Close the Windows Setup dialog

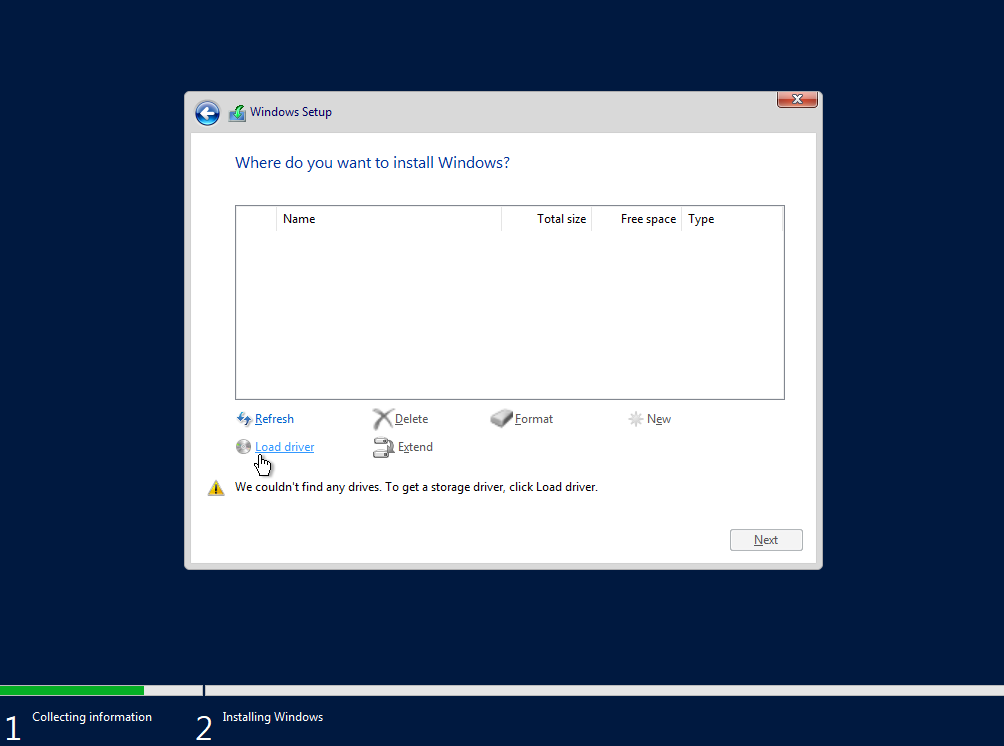pos(797,99)
